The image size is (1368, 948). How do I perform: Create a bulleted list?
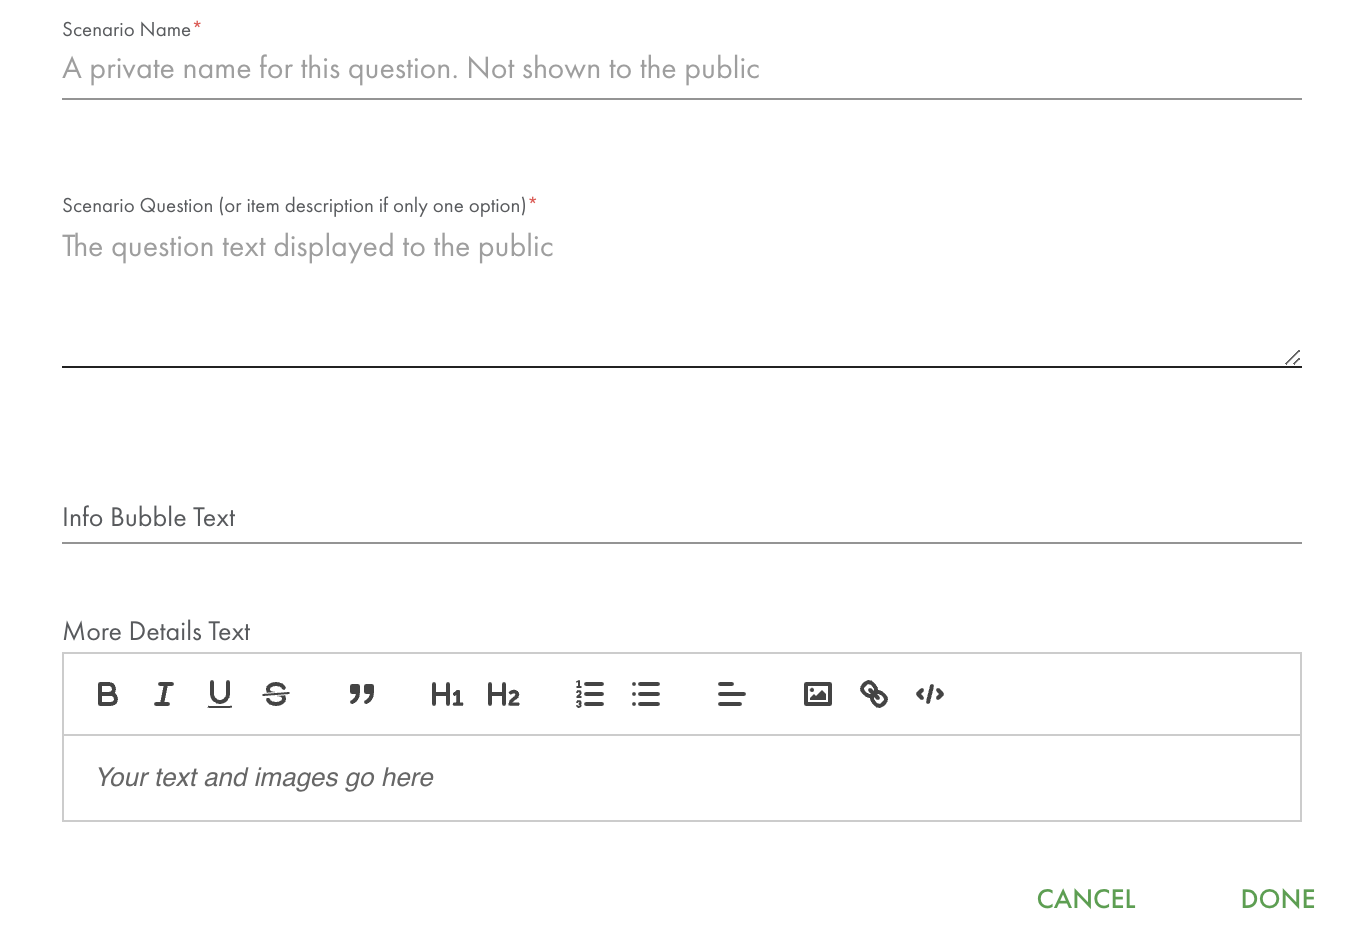point(646,694)
